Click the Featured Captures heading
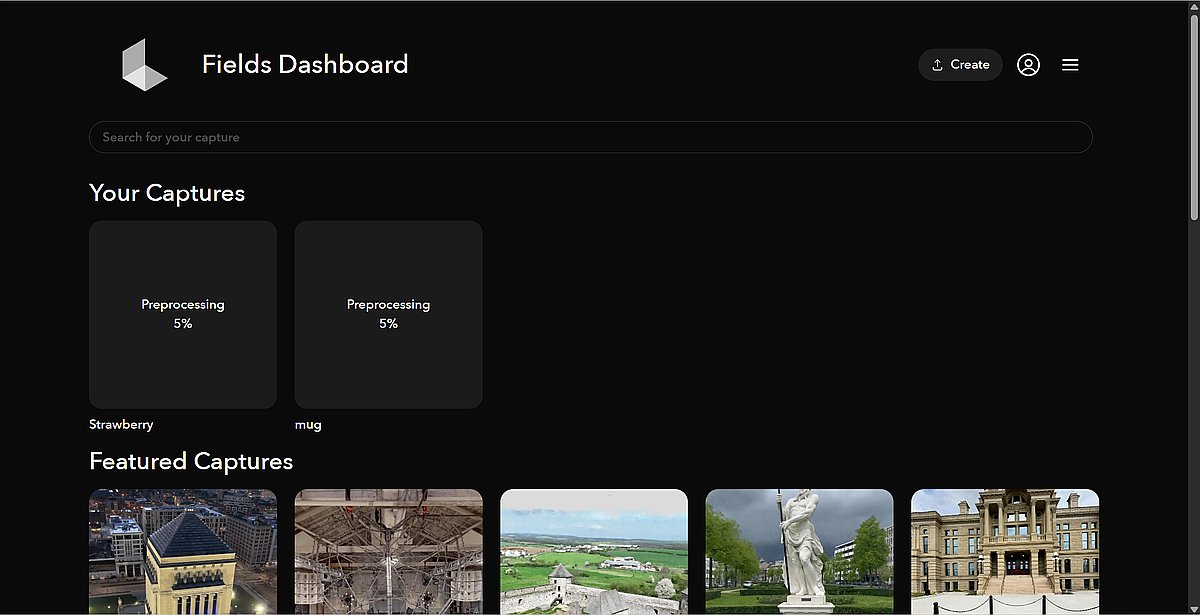 tap(191, 461)
